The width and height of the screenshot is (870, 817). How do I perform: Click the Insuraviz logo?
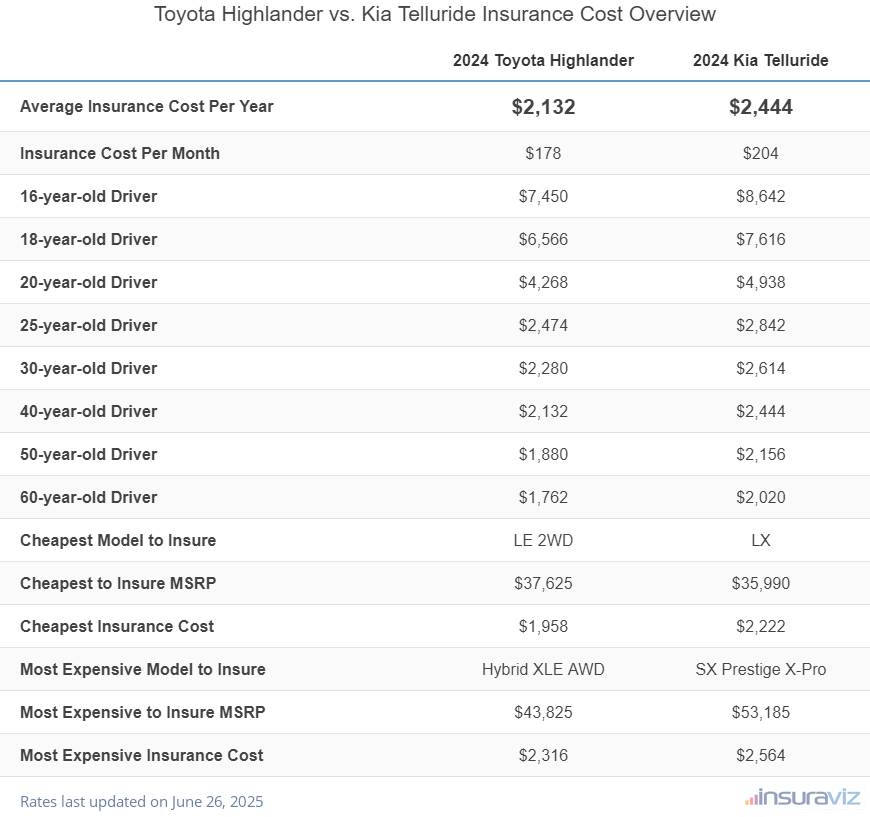click(802, 798)
